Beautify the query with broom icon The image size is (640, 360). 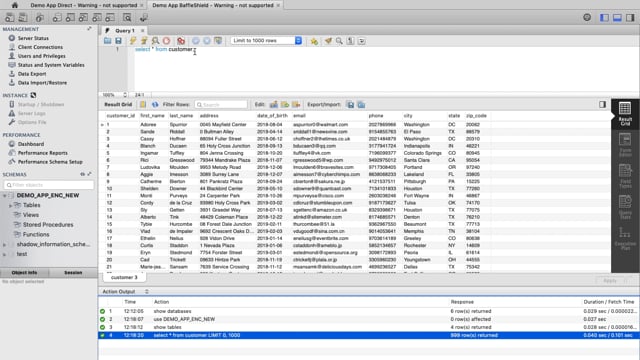click(328, 41)
